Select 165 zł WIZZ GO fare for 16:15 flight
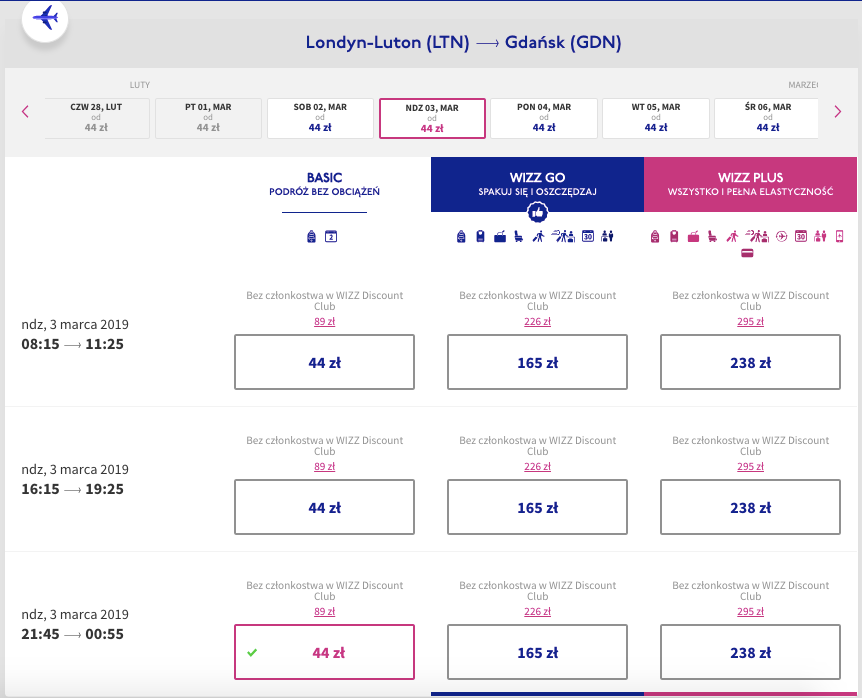Screen dimensions: 862x698 pyautogui.click(x=537, y=507)
